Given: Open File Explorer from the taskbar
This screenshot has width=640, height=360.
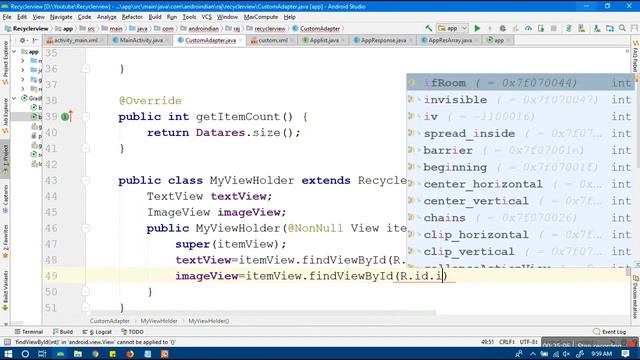Looking at the screenshot, I should pyautogui.click(x=78, y=354).
